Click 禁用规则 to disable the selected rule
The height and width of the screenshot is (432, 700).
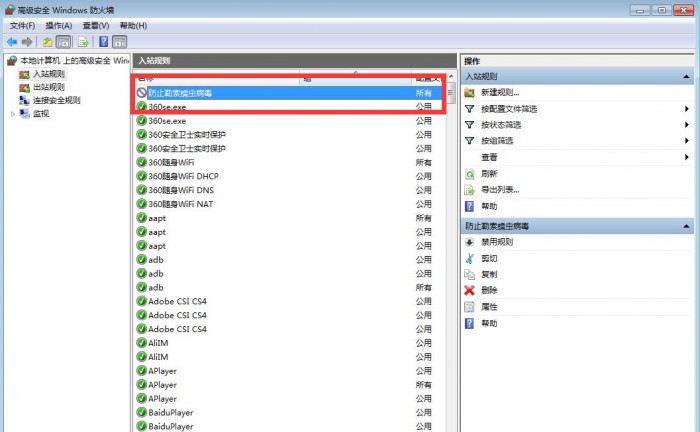497,242
